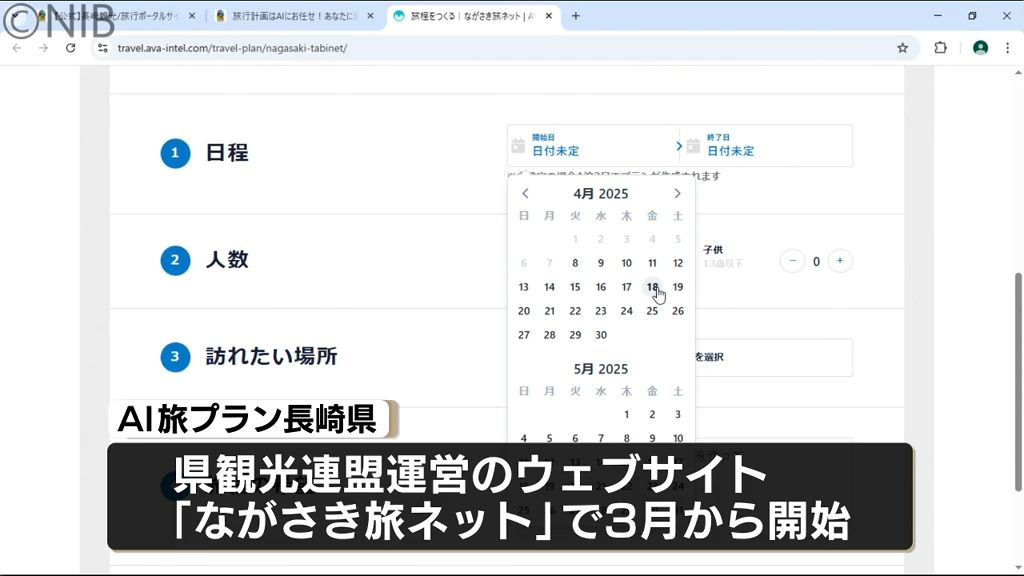Click the scrollbar down arrow
This screenshot has width=1024, height=576.
click(1017, 568)
